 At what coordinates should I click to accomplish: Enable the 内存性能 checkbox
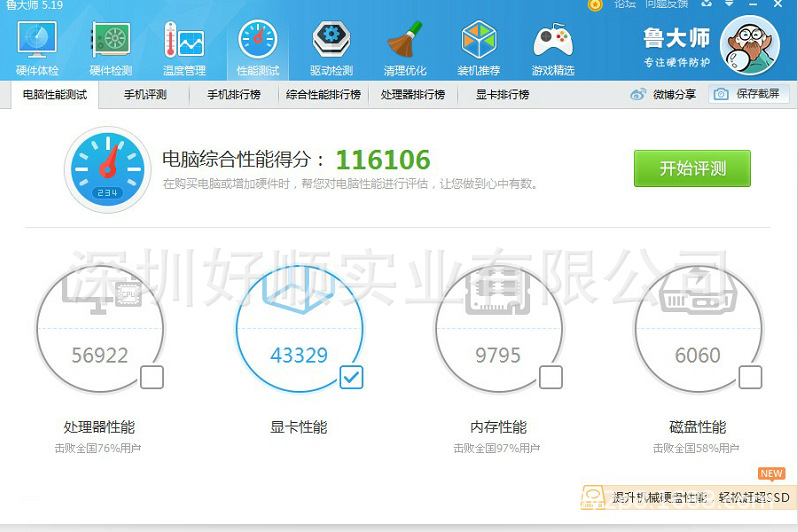click(x=551, y=377)
